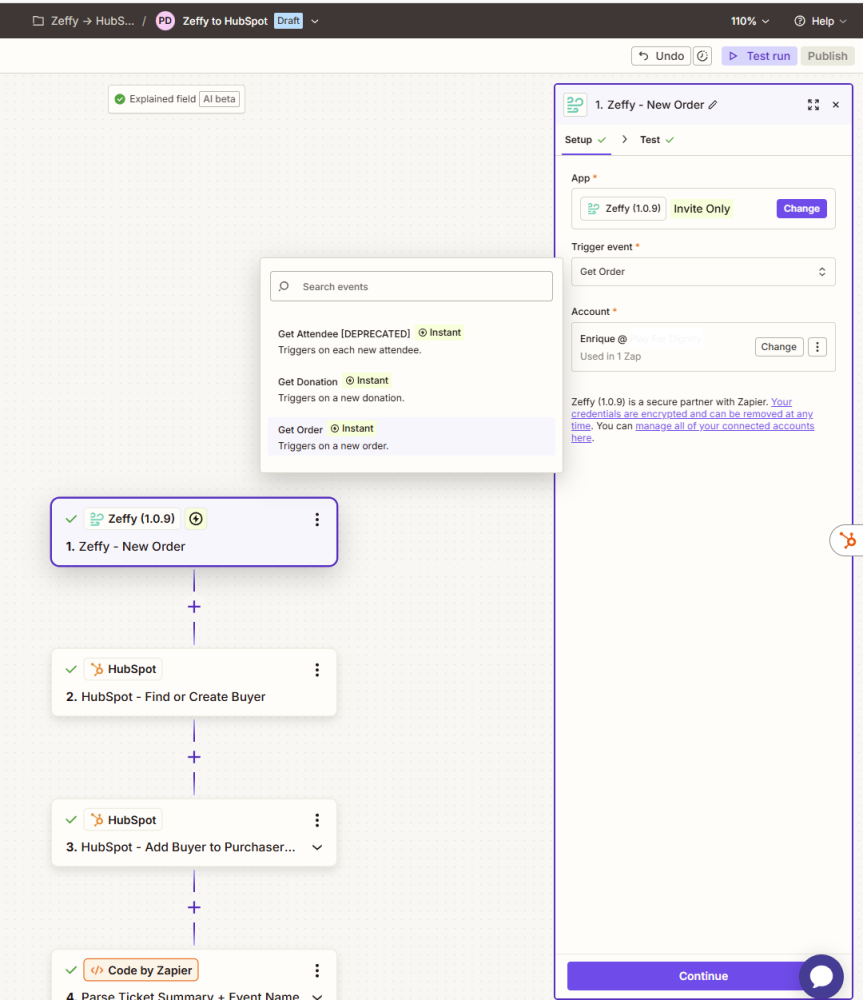Expand the Zap title dropdown chevron

[315, 21]
